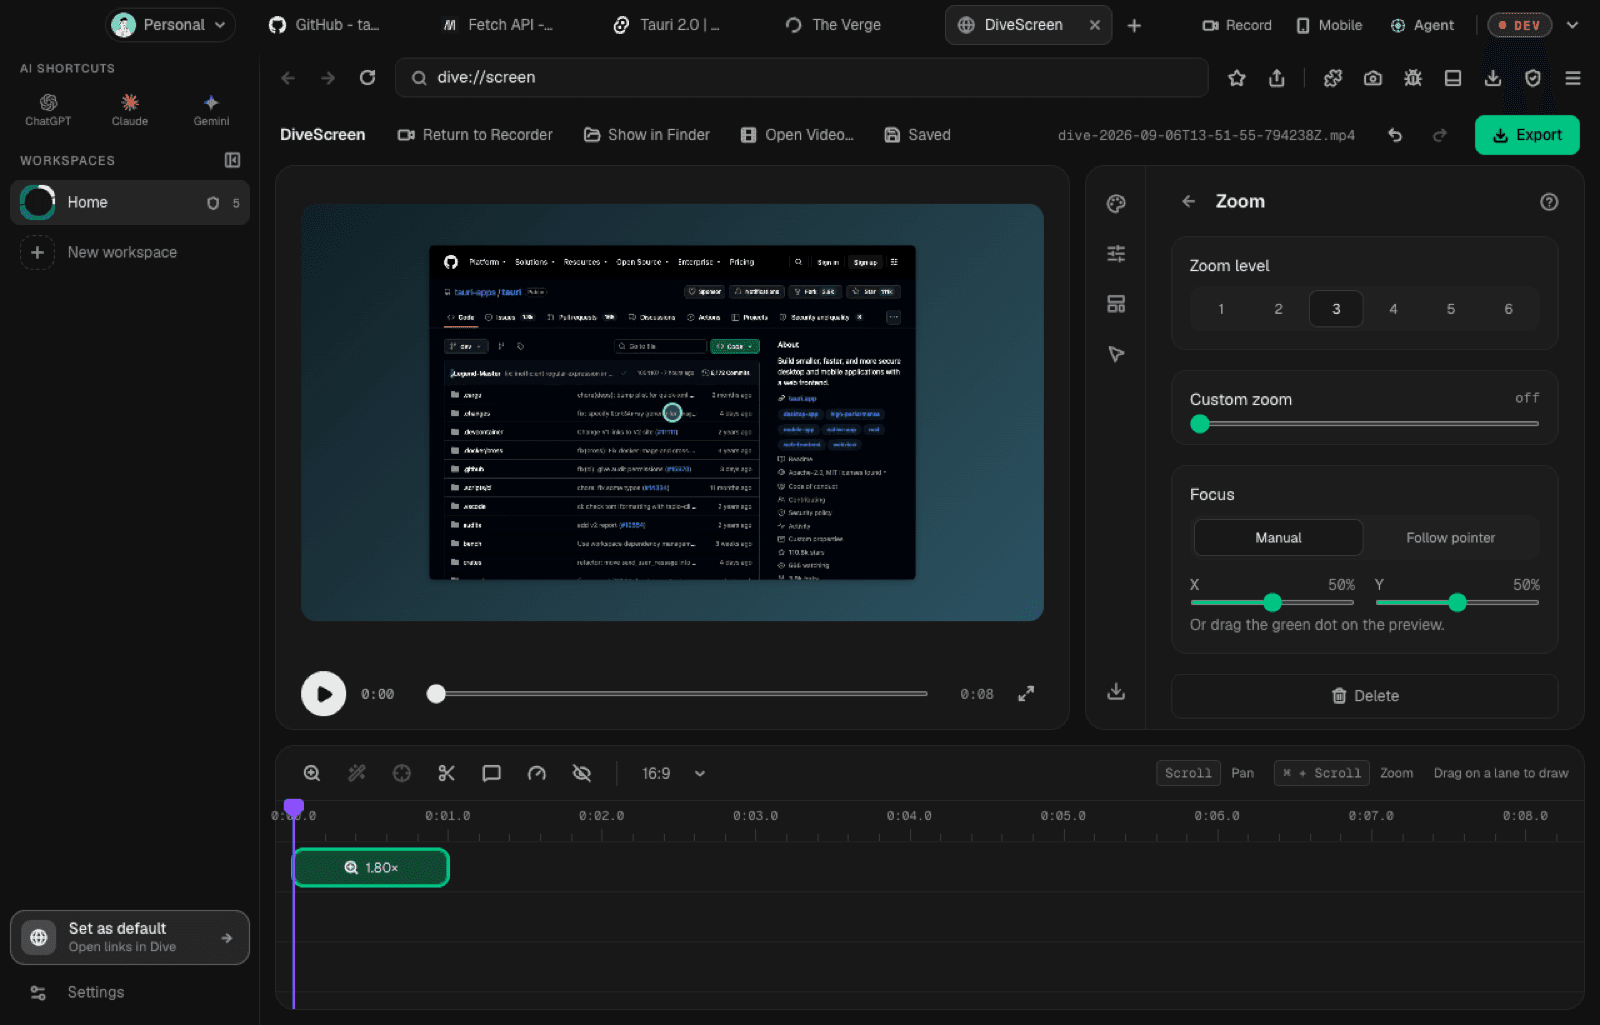Image resolution: width=1600 pixels, height=1025 pixels.
Task: Select the annotation comment tool
Action: tap(491, 773)
